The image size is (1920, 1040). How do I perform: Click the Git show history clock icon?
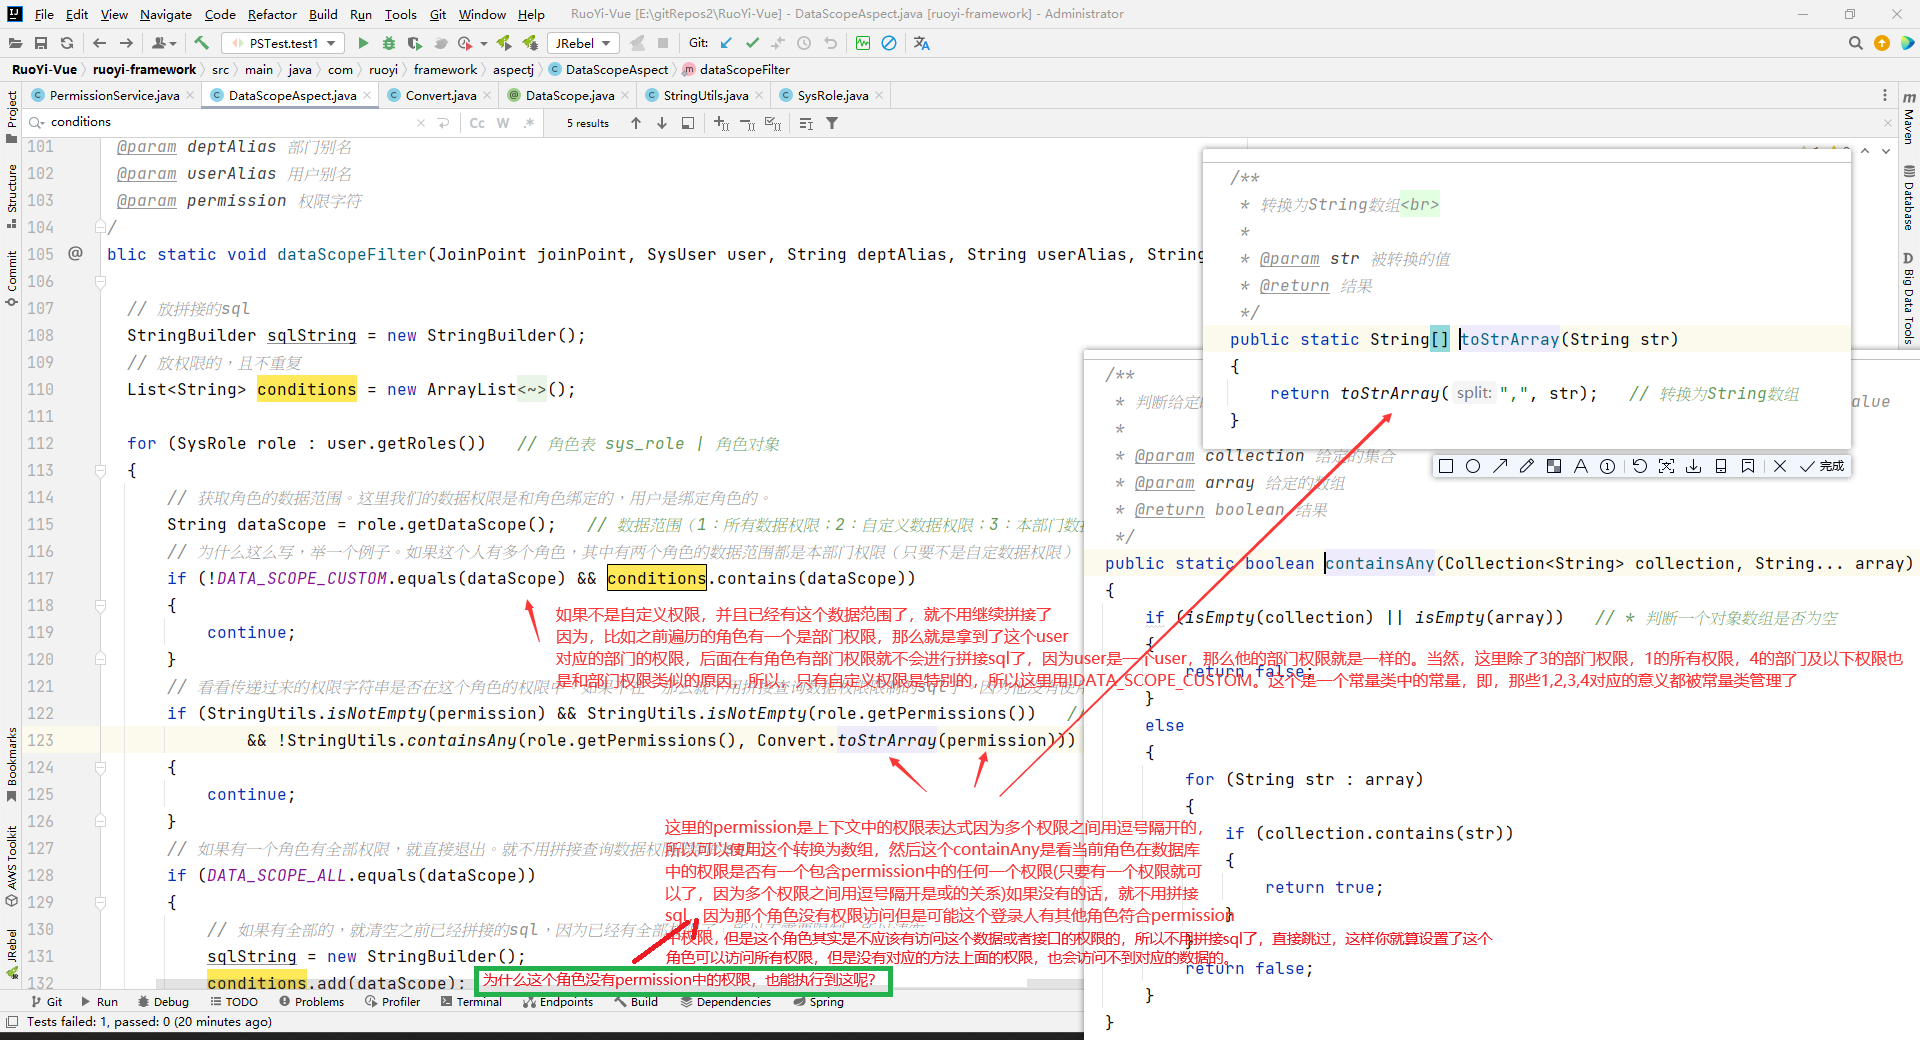click(804, 43)
